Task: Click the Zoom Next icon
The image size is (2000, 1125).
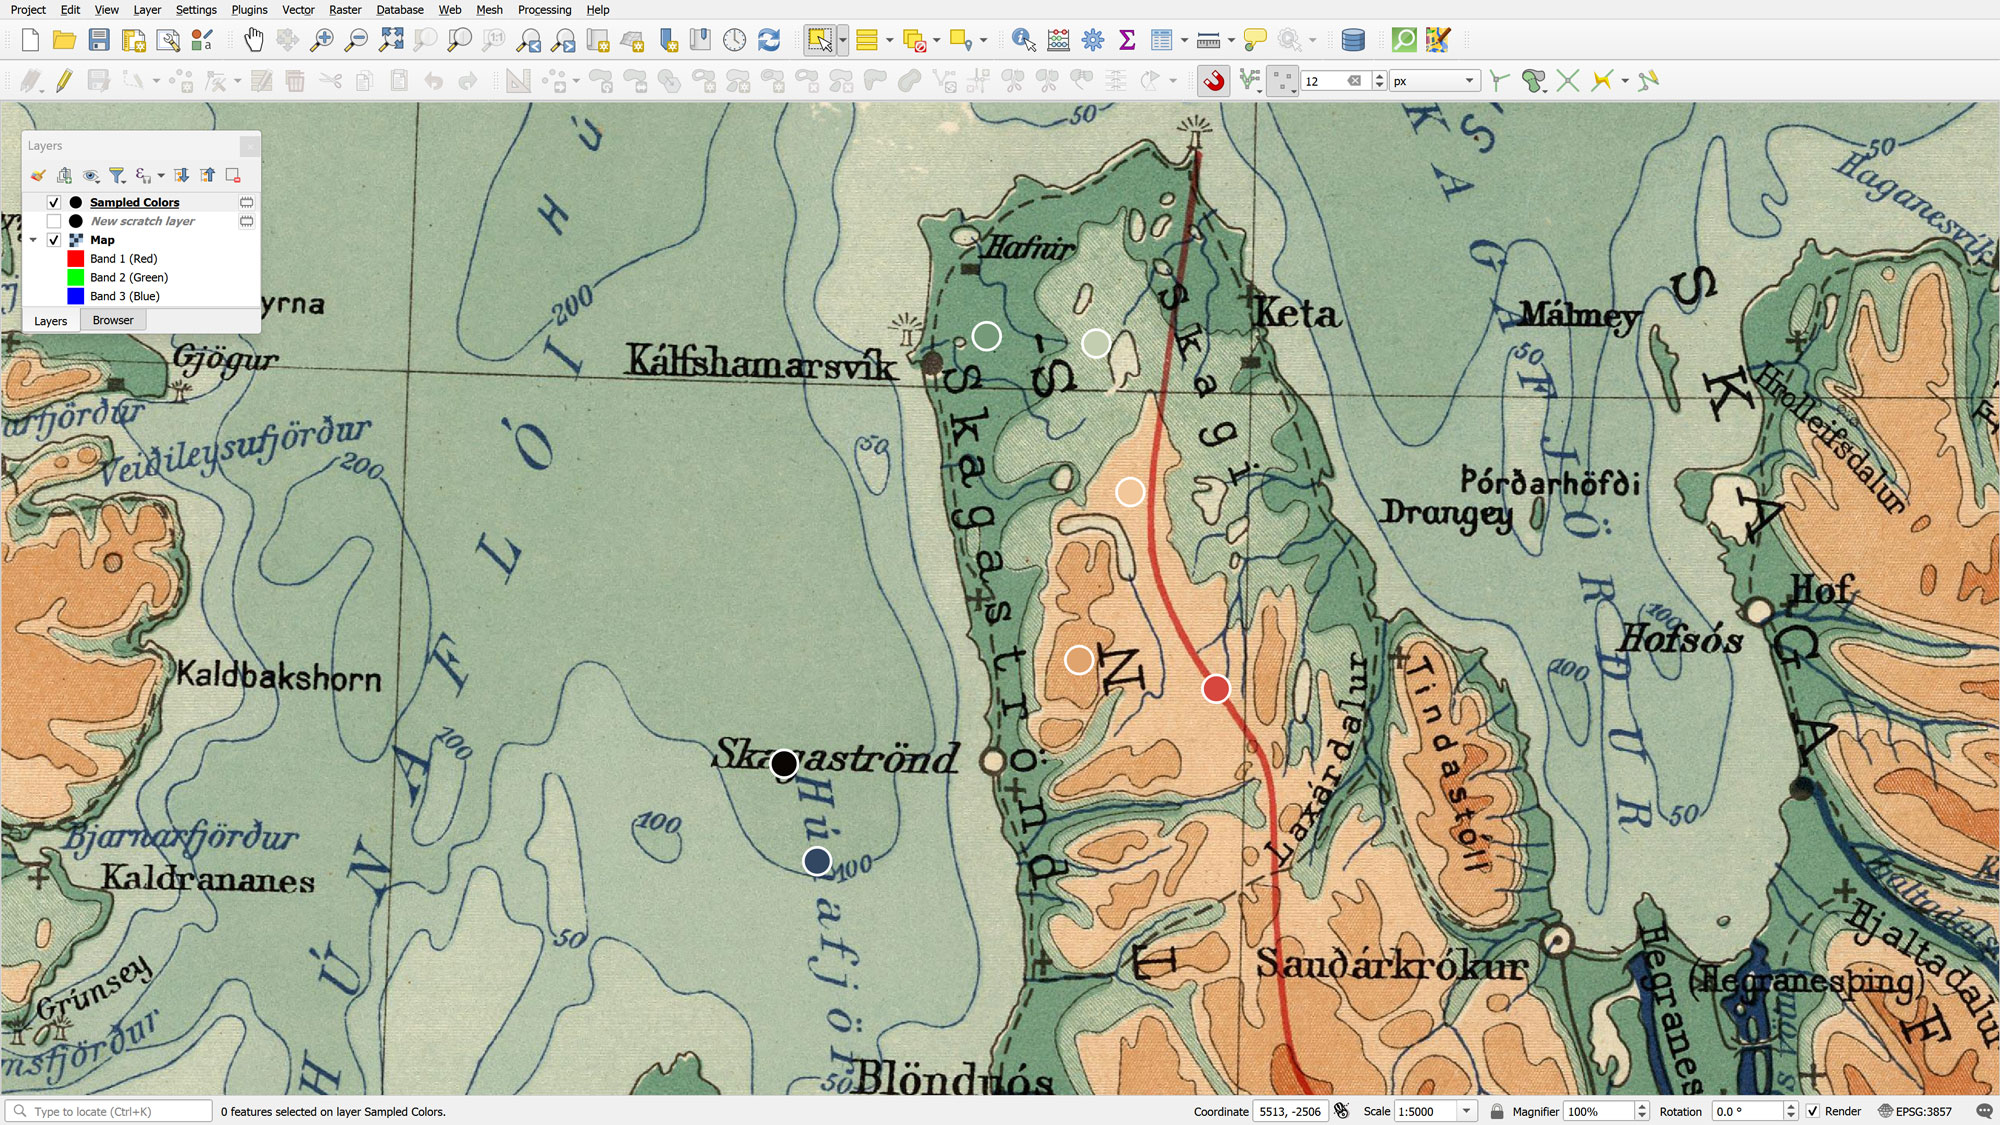Action: (x=563, y=40)
